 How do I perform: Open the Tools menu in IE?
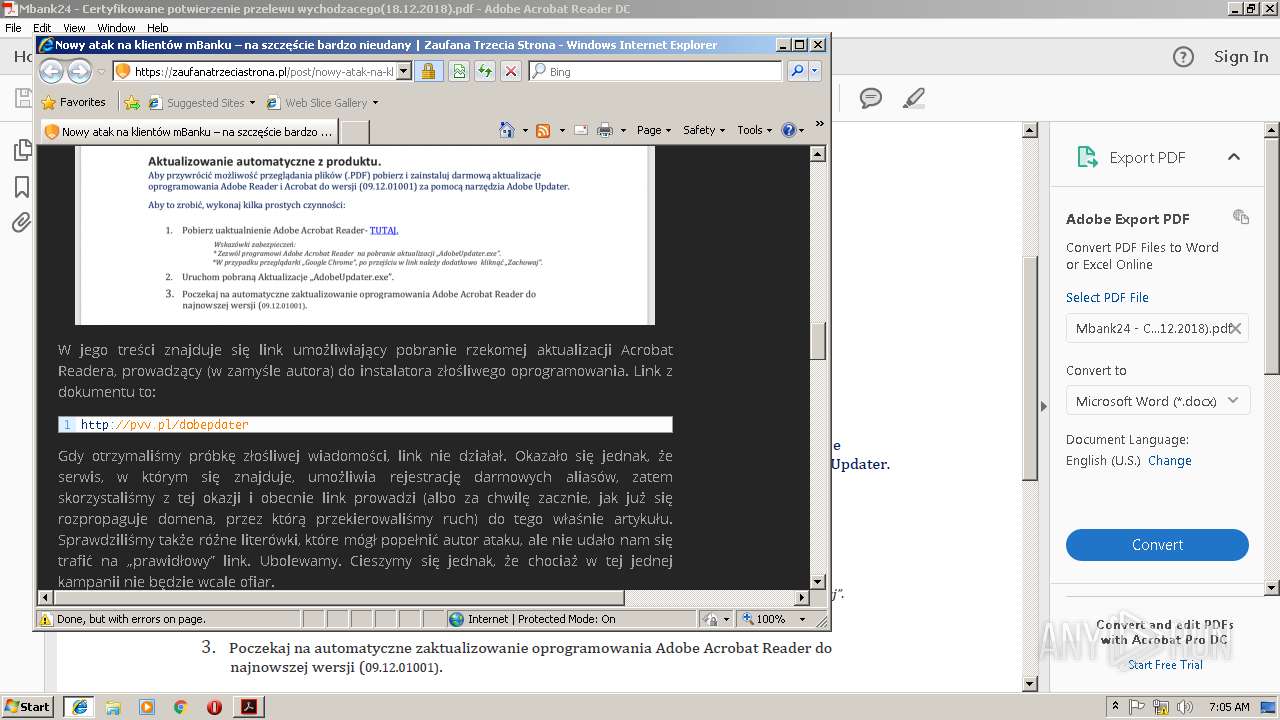click(x=755, y=130)
